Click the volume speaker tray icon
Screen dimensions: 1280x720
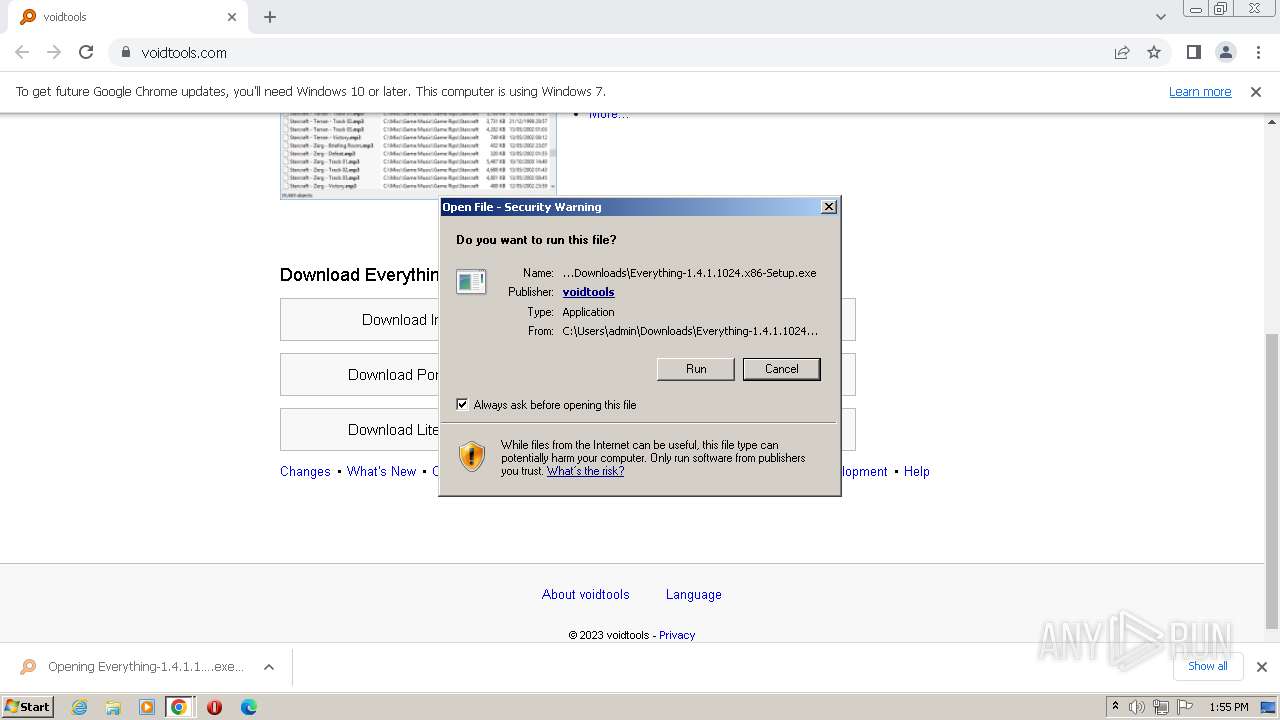(1137, 707)
